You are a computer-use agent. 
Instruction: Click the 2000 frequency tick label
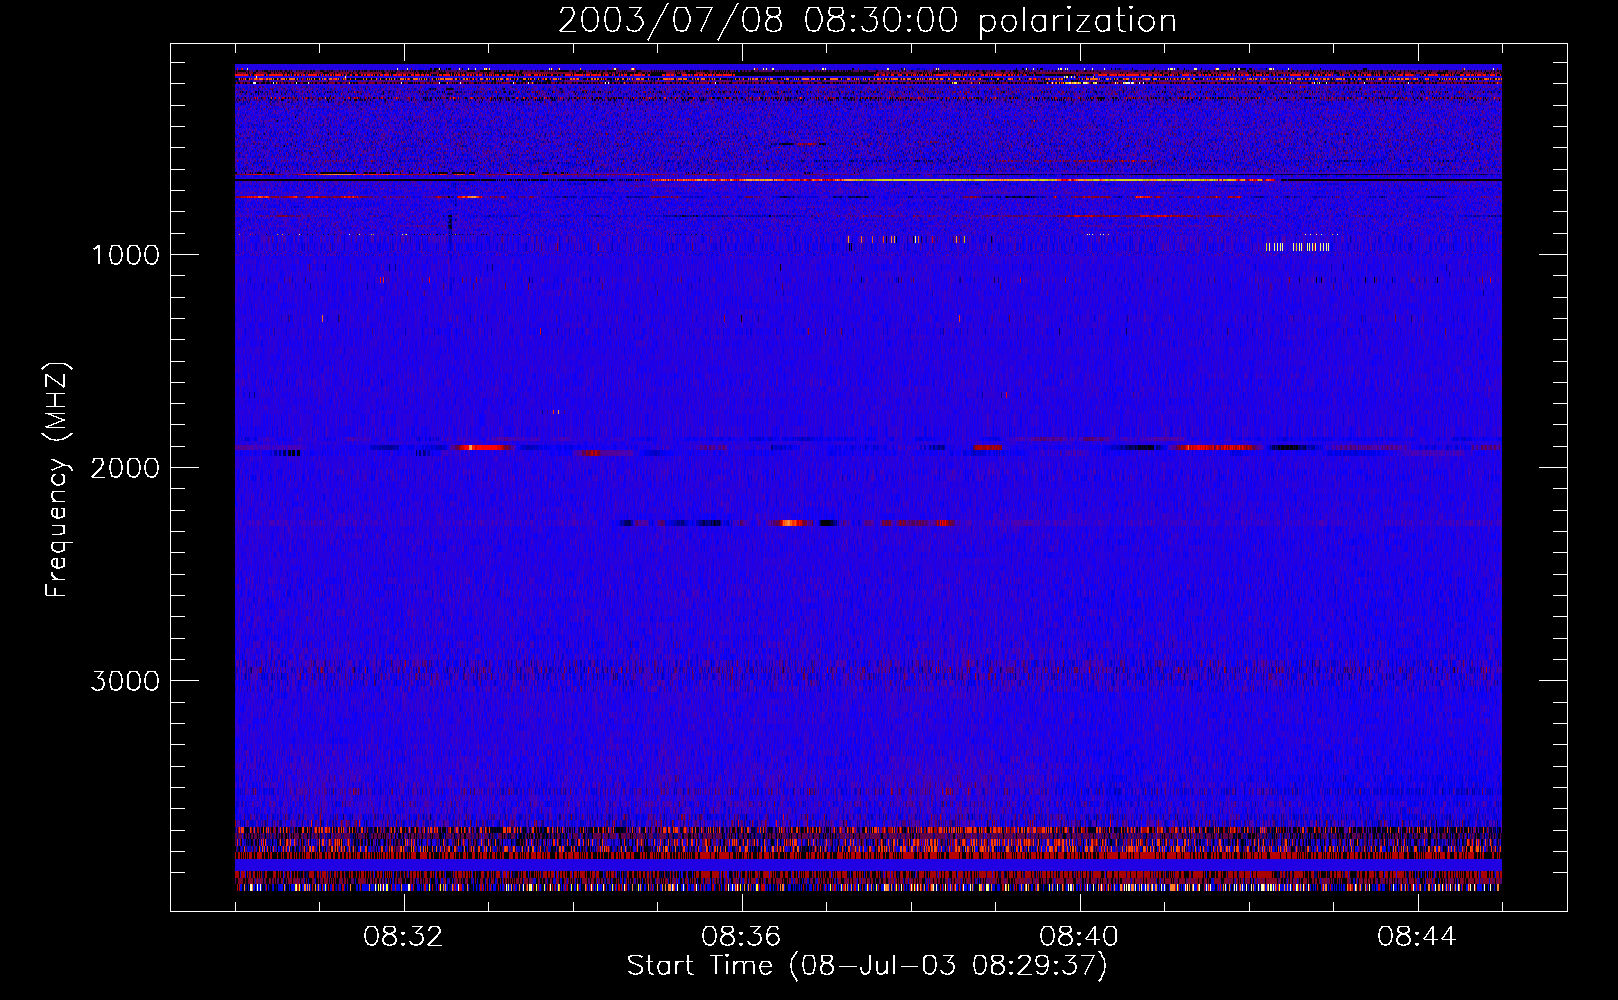click(x=125, y=468)
